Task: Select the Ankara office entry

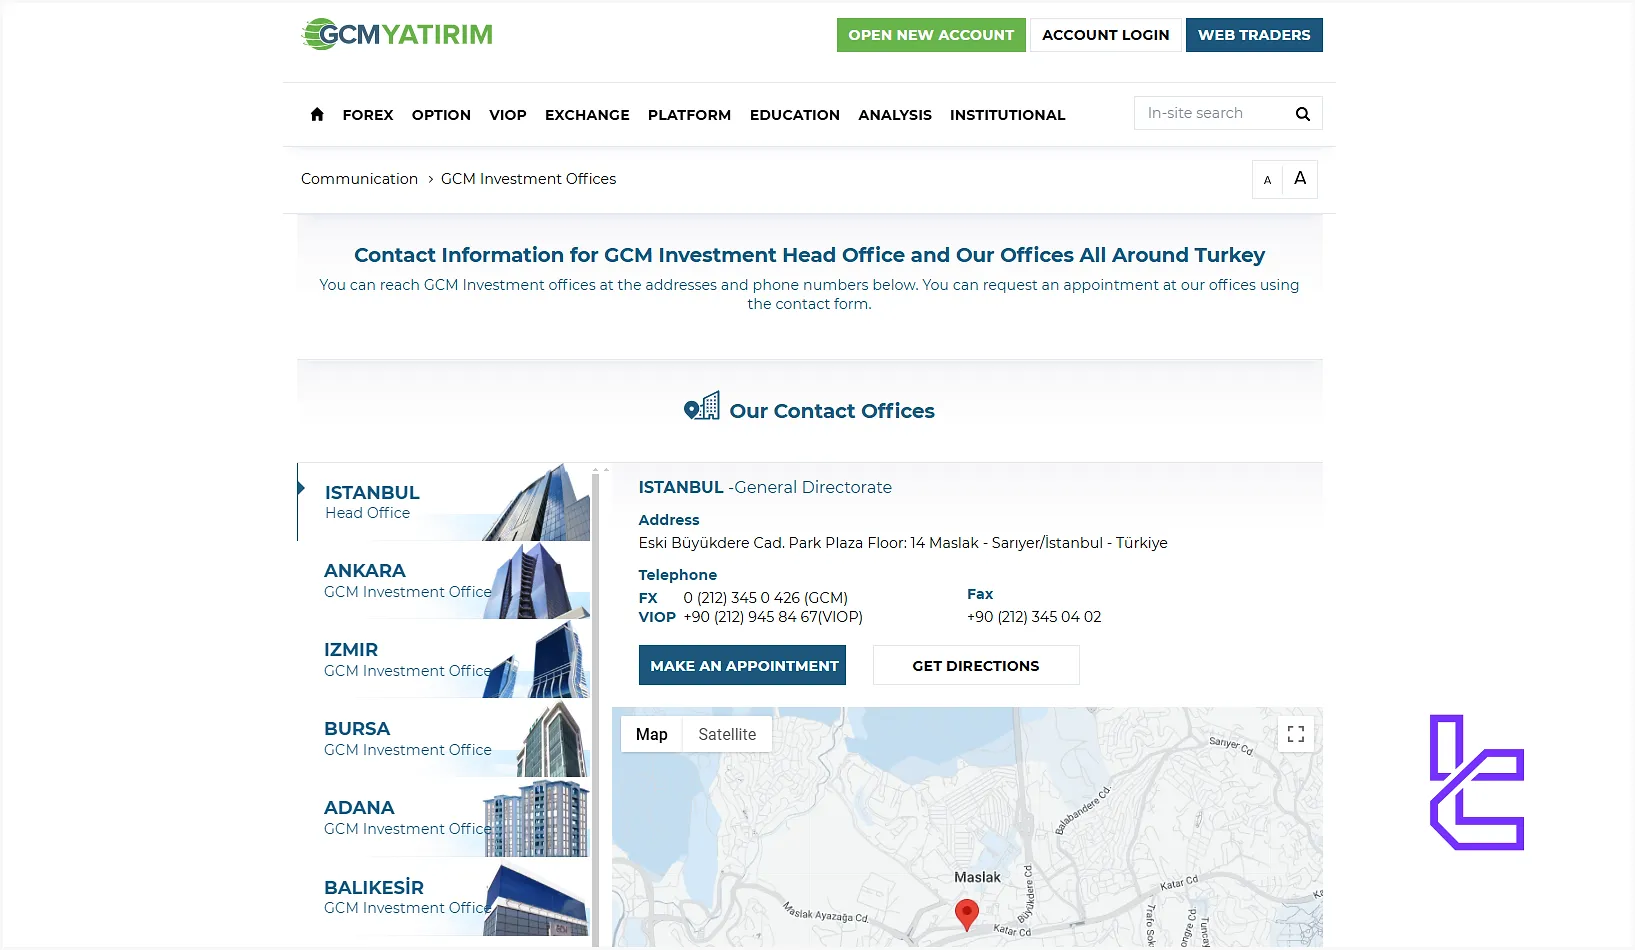Action: click(x=444, y=581)
